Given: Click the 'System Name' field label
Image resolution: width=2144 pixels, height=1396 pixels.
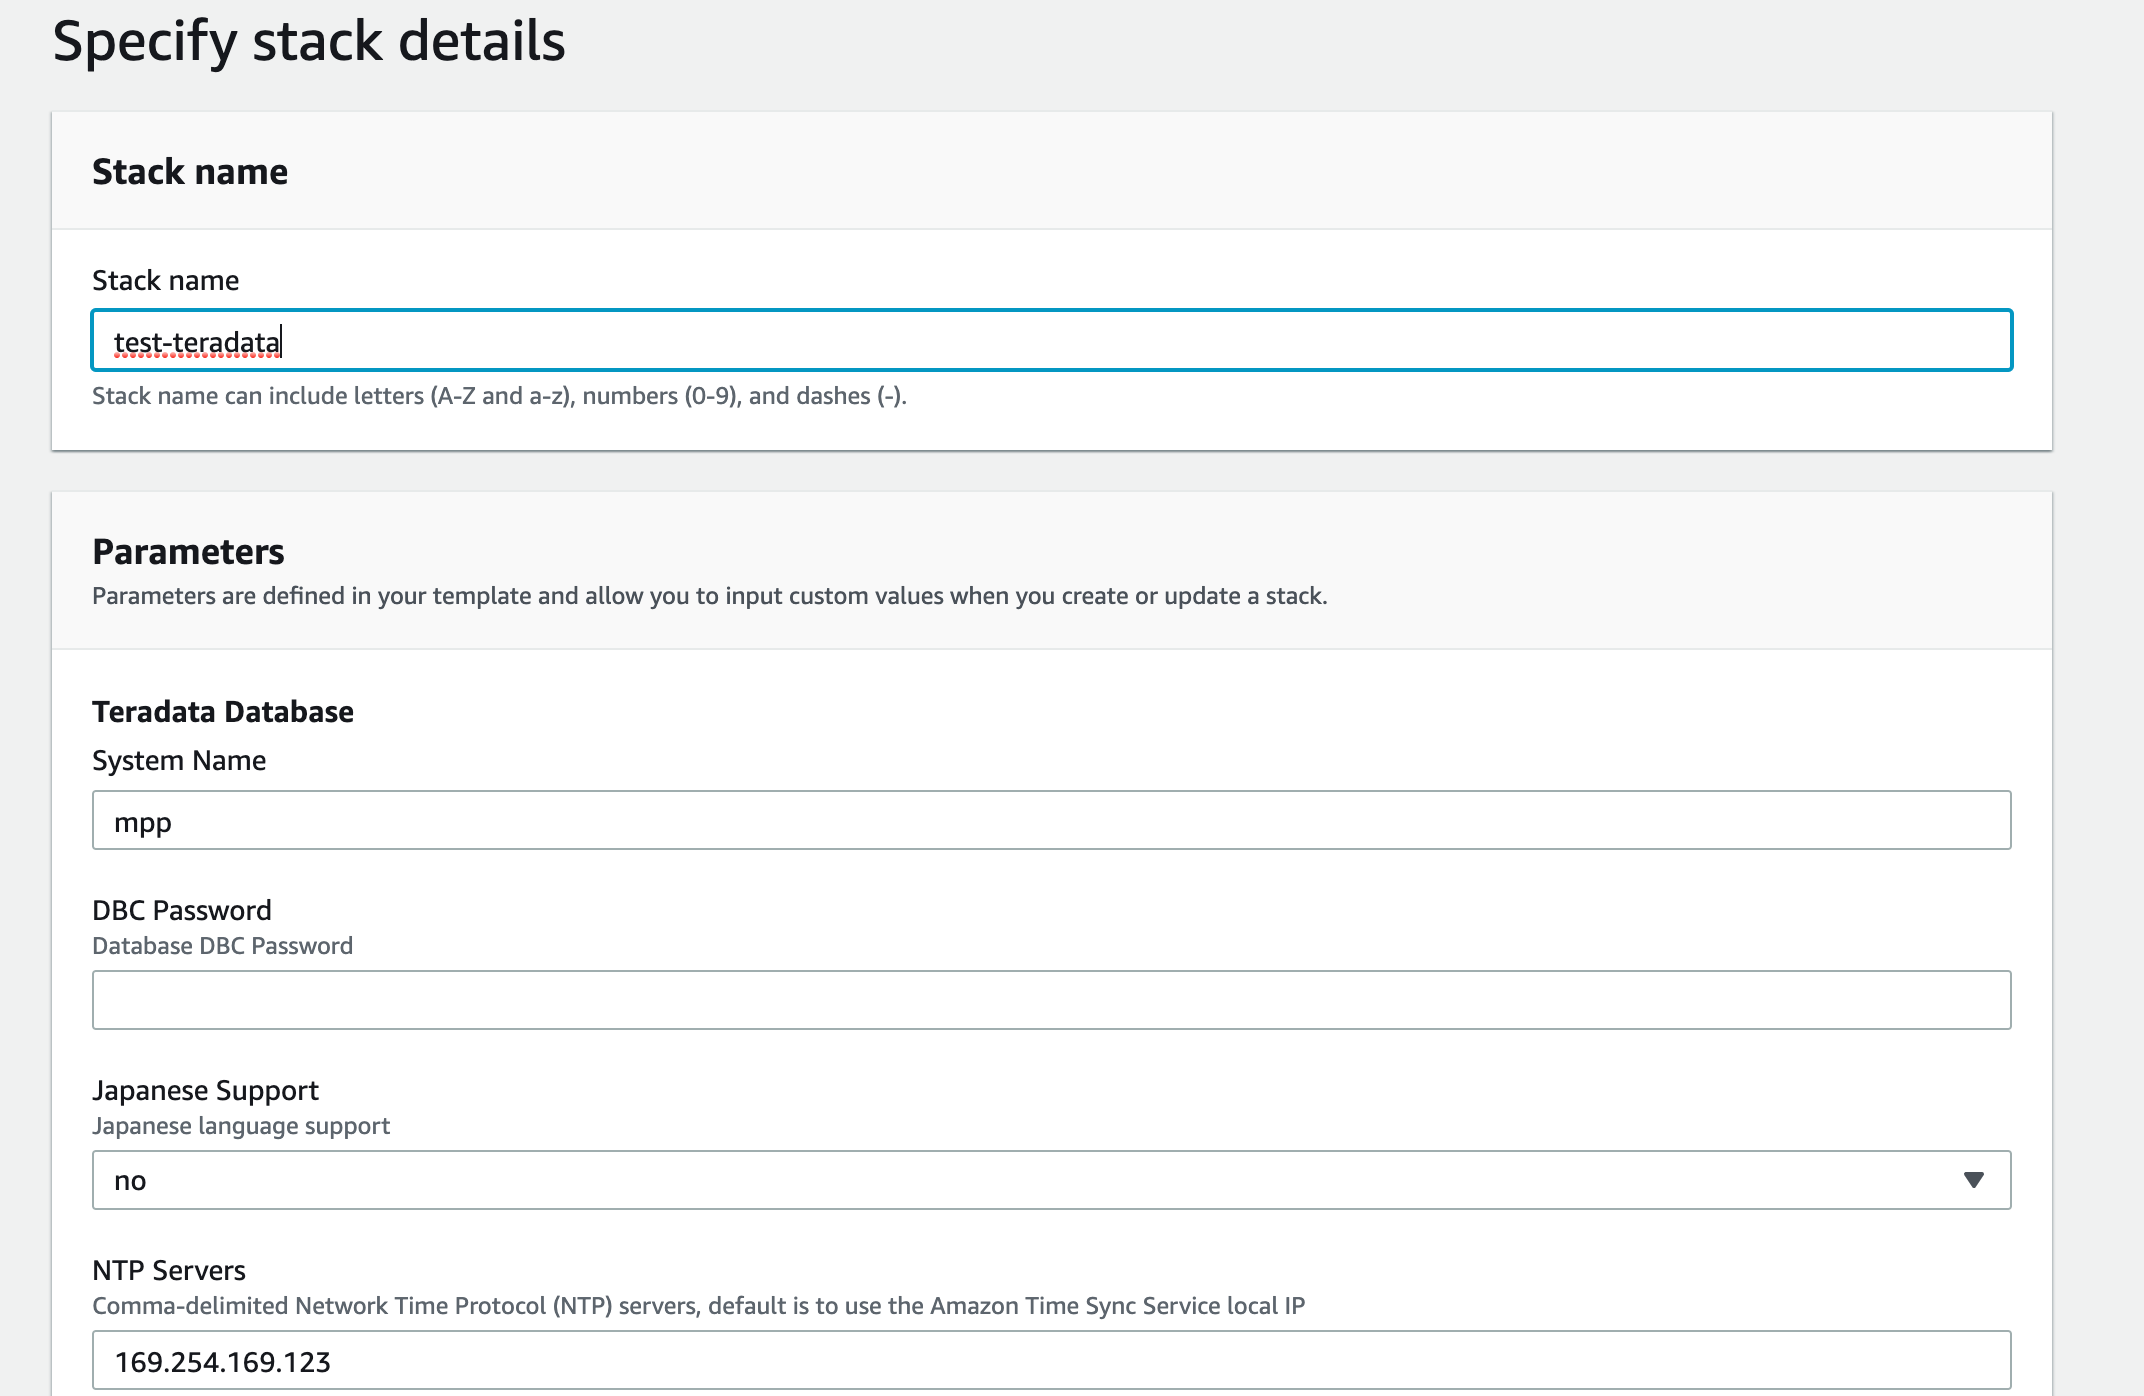Looking at the screenshot, I should [x=179, y=760].
